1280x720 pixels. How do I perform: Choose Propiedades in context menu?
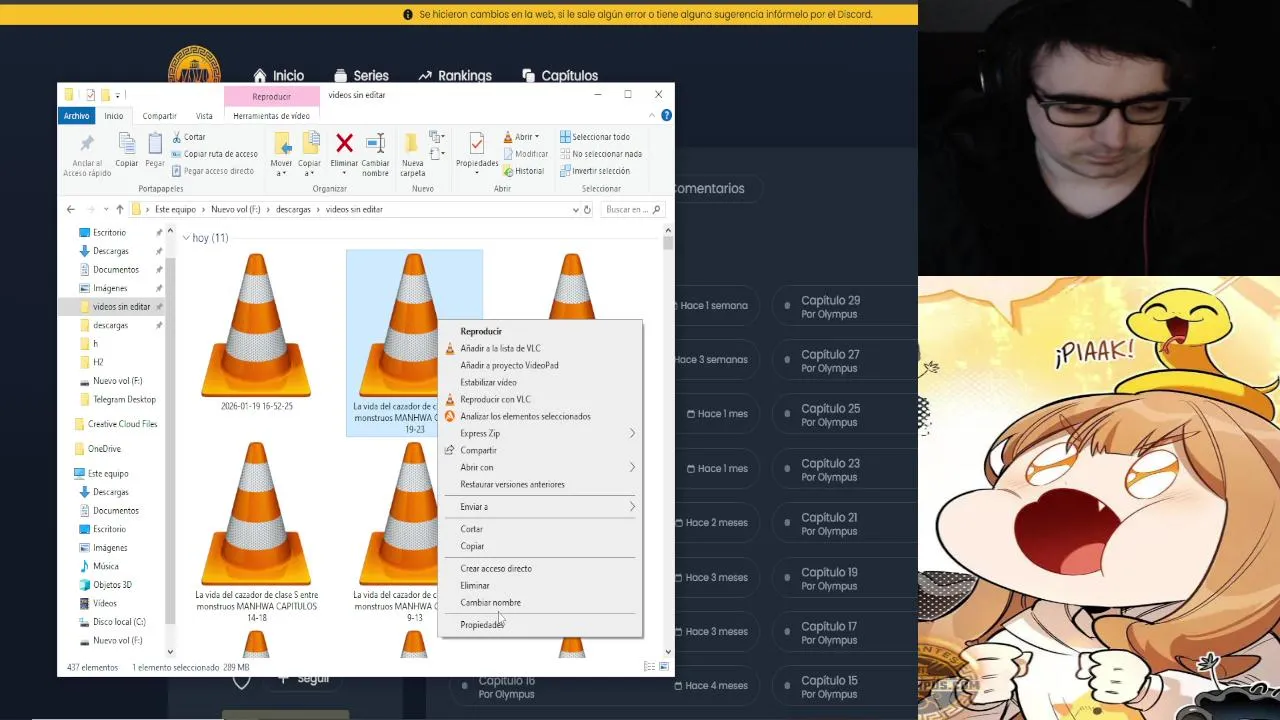coord(482,625)
